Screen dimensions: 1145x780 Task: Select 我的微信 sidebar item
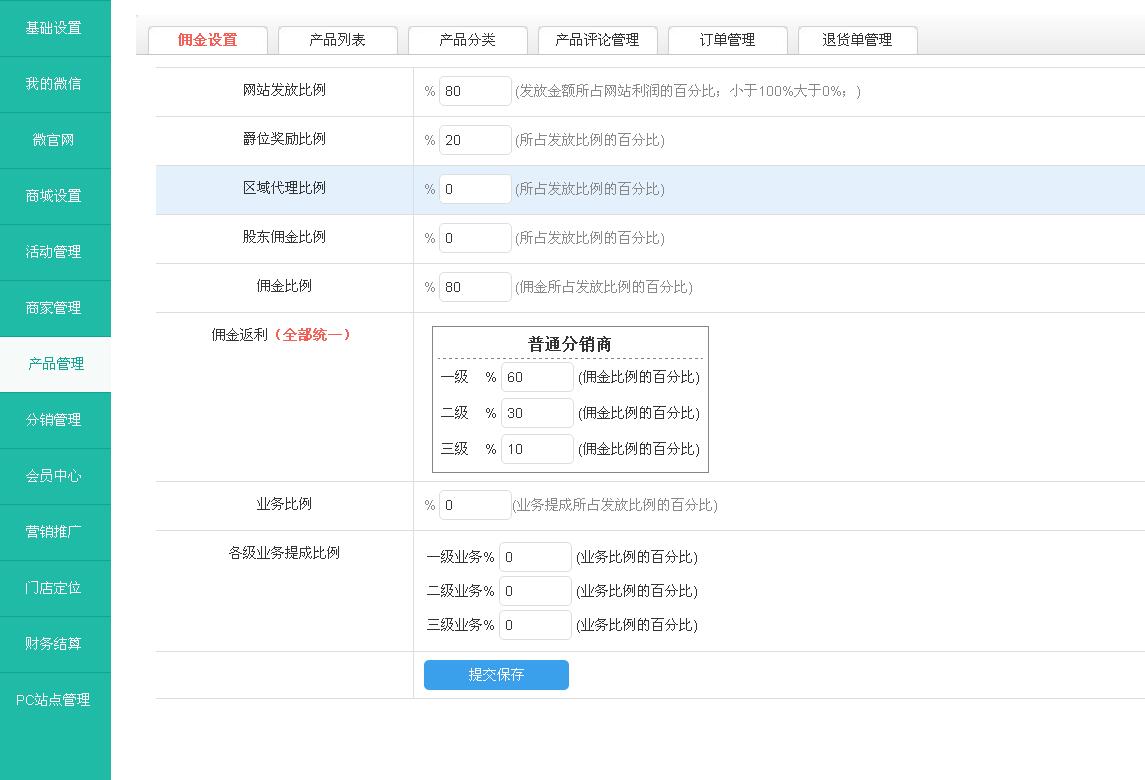(x=54, y=84)
